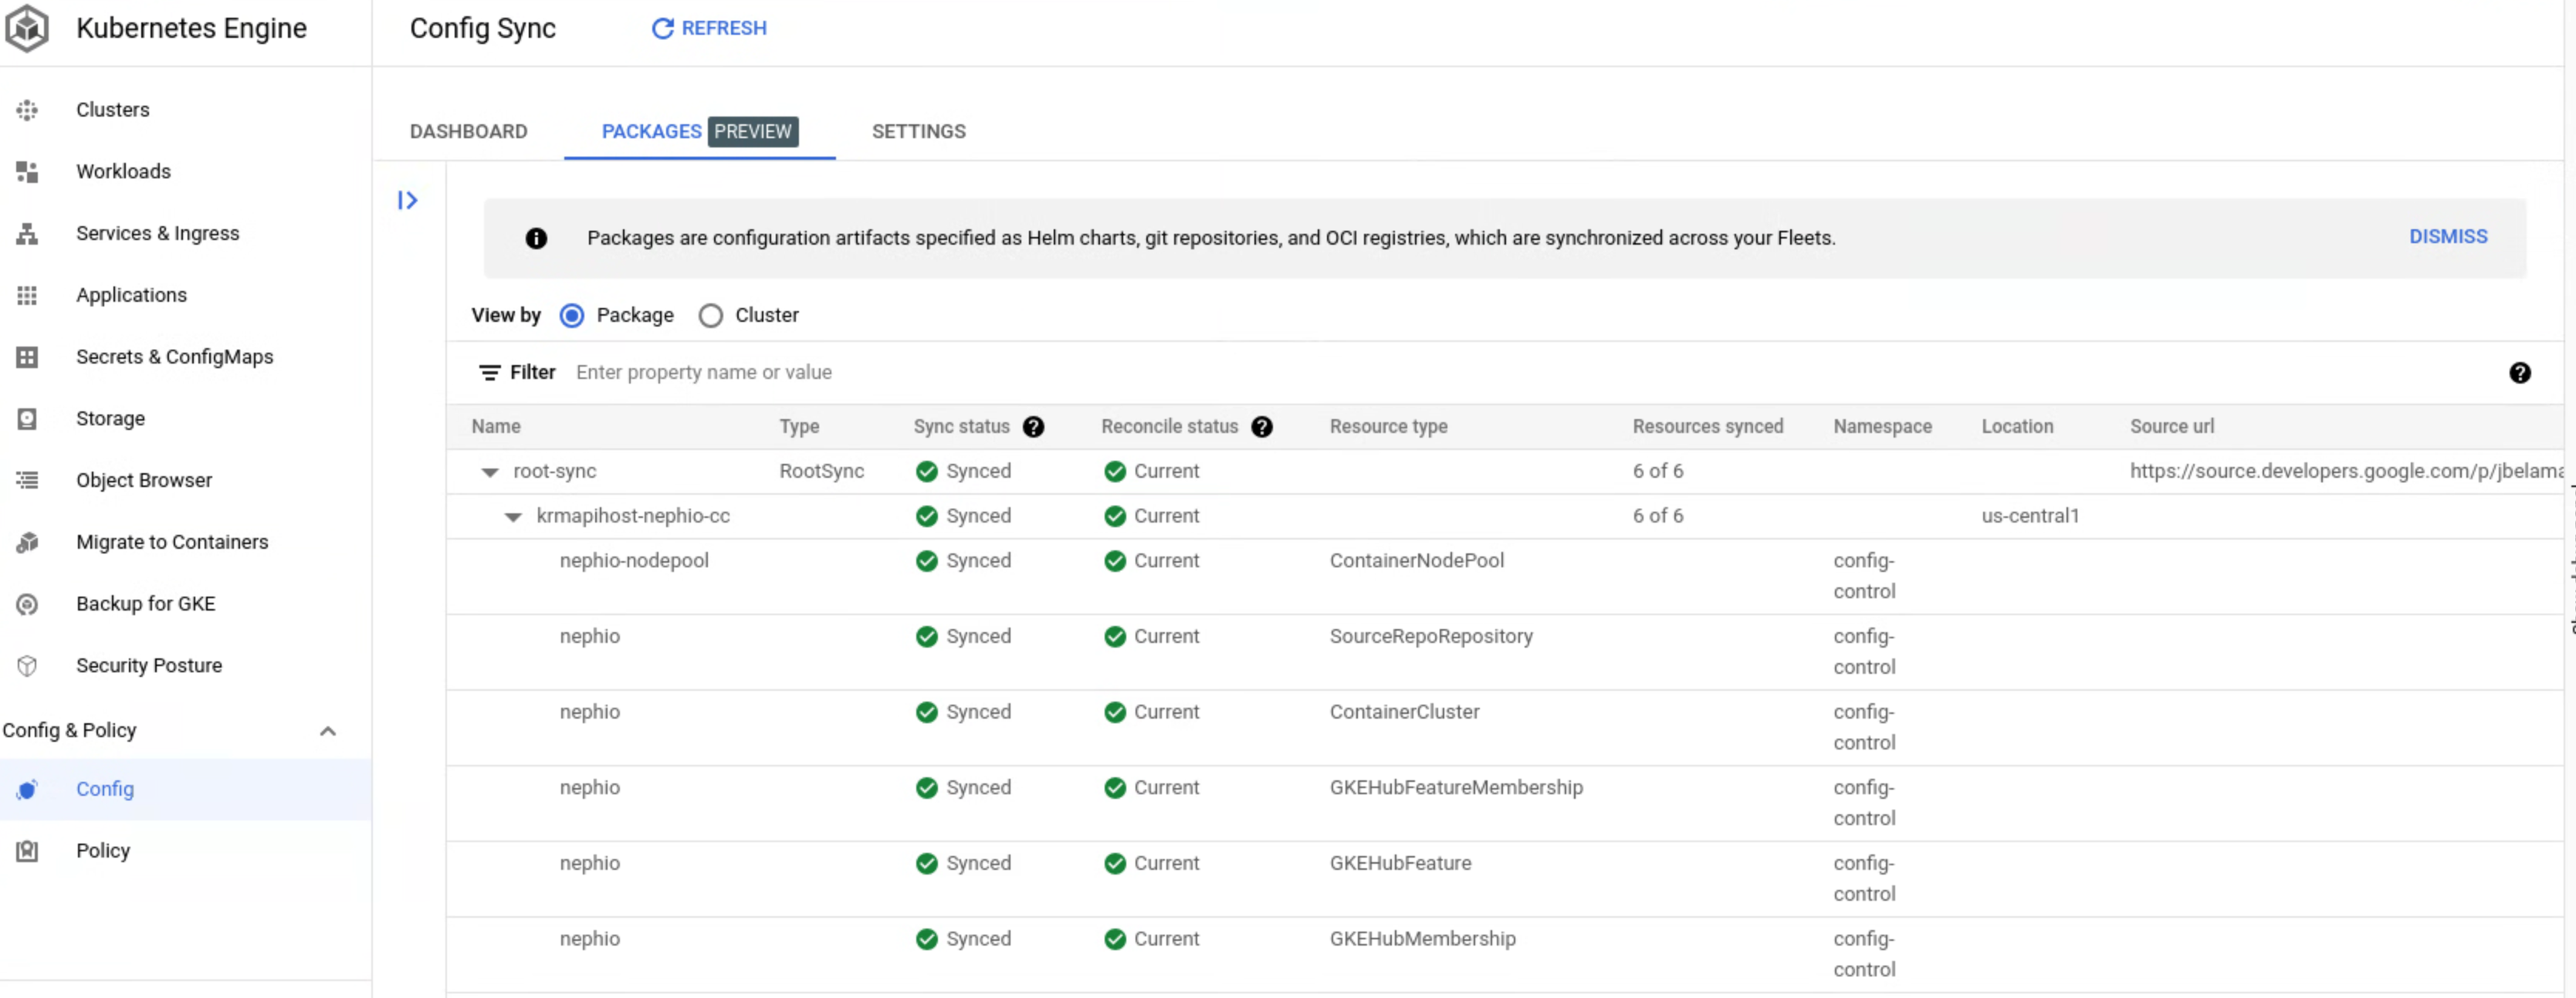
Task: Click the Workloads sidebar icon
Action: point(27,172)
